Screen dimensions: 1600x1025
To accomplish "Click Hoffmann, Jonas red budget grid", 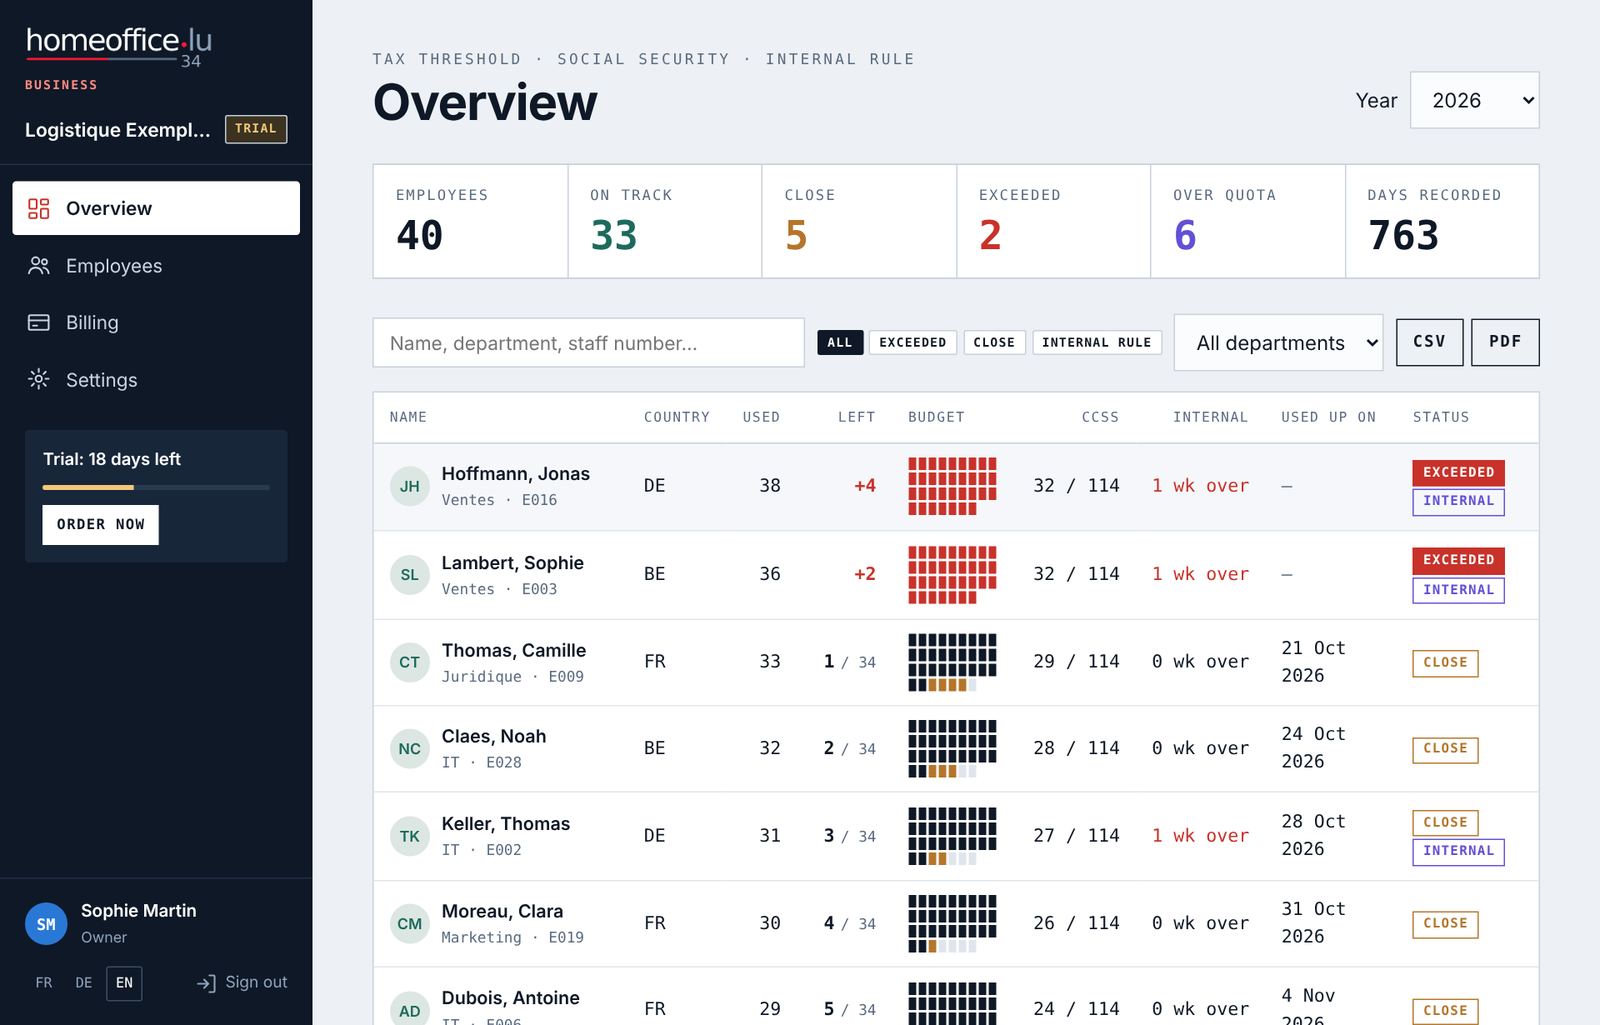I will tap(952, 486).
